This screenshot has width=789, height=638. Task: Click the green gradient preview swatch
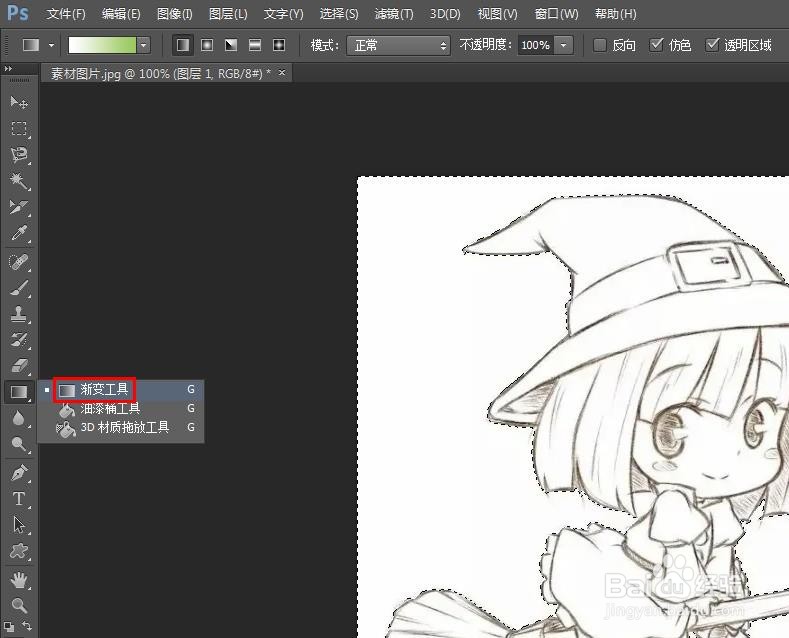[x=102, y=45]
